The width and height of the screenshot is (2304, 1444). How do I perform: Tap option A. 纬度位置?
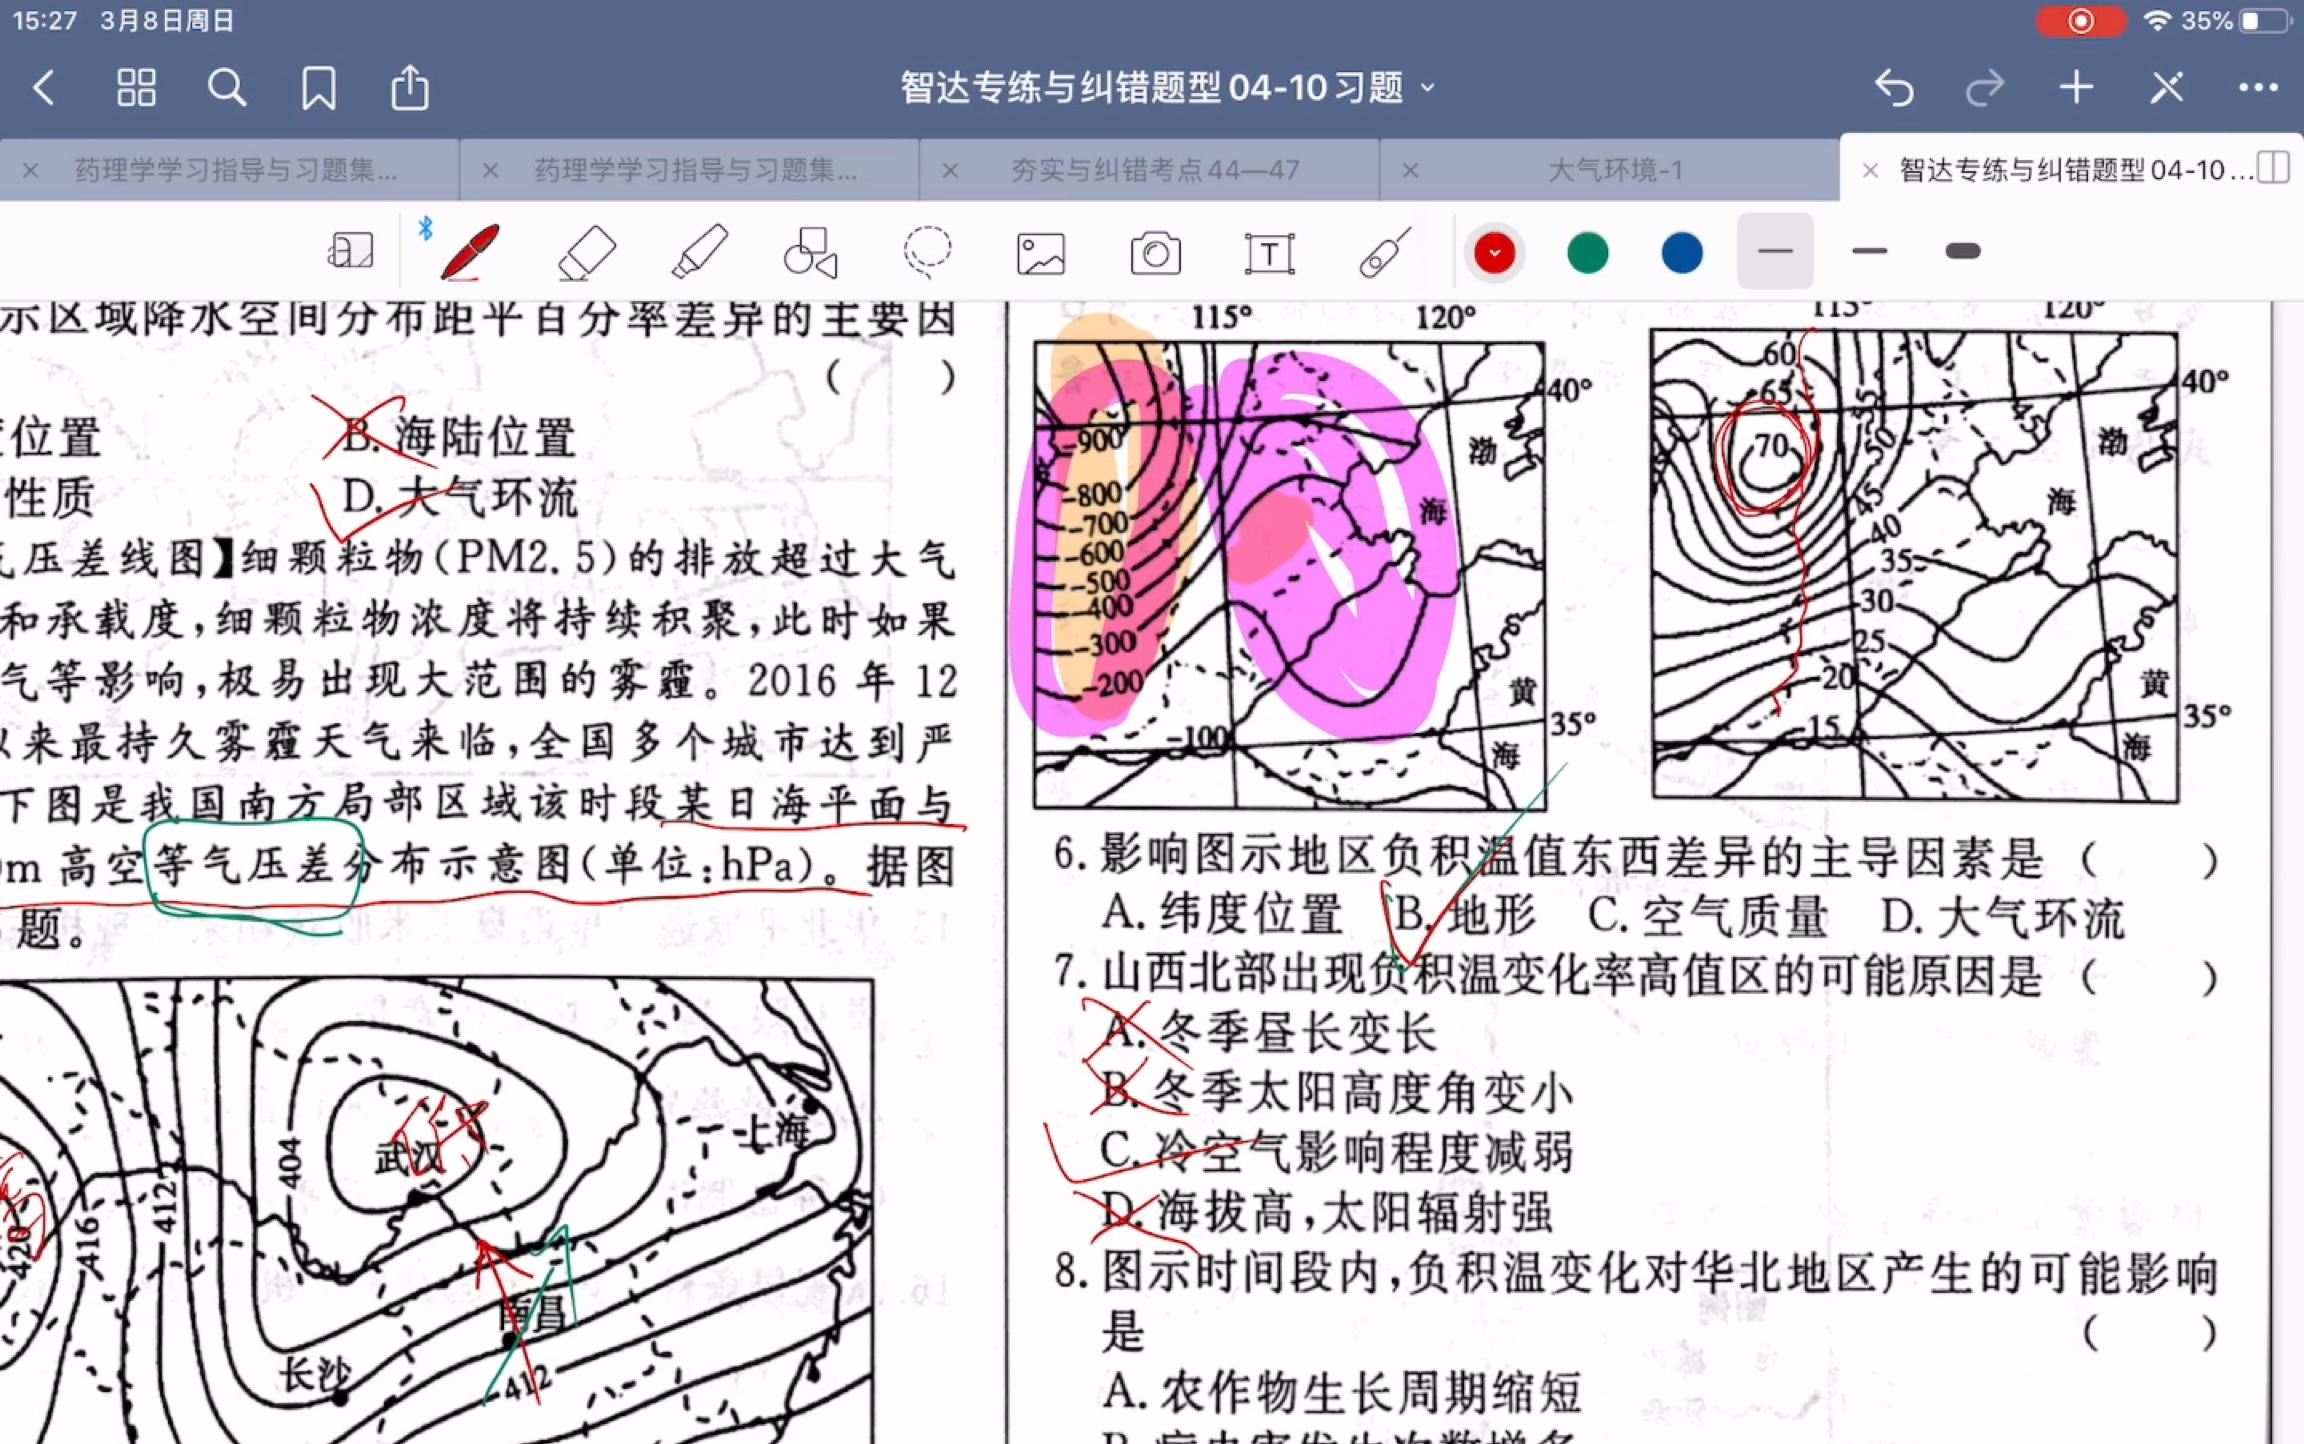tap(1223, 914)
